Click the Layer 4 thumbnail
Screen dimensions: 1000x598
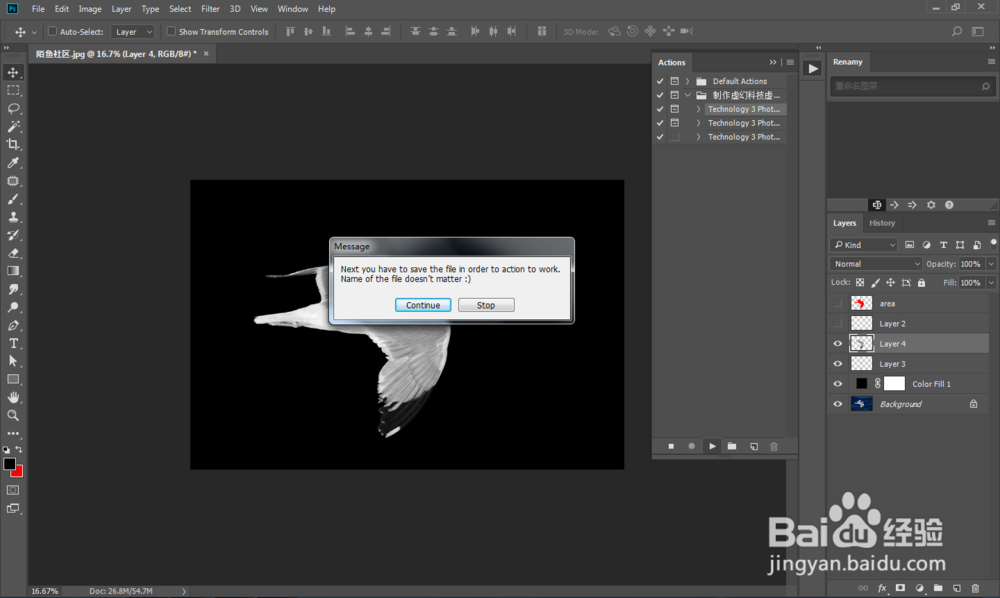coord(862,344)
